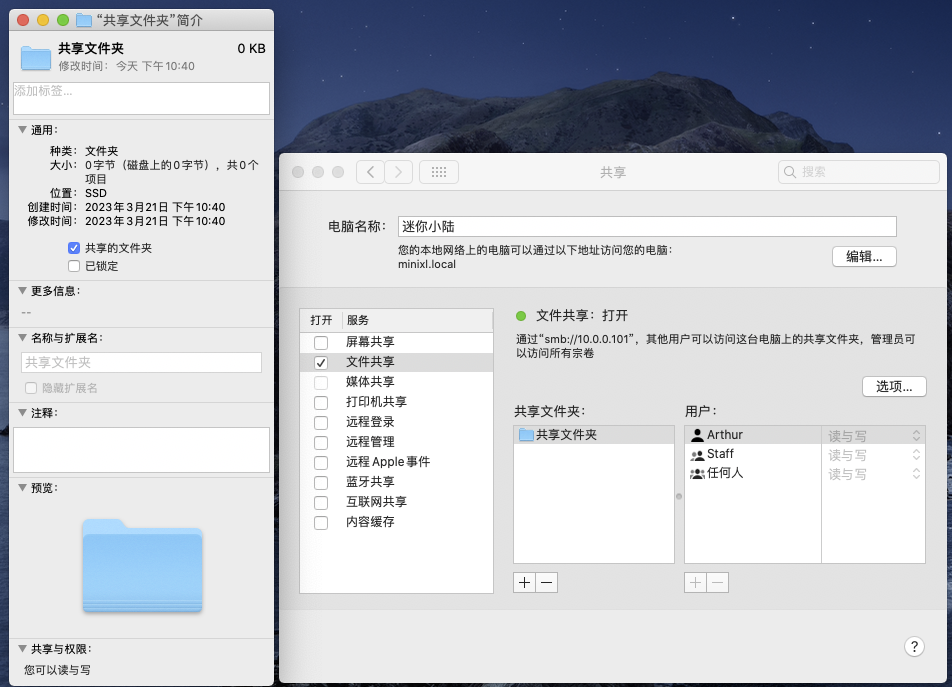The width and height of the screenshot is (952, 687).
Task: Click the forward arrow in Sharing toolbar
Action: (399, 172)
